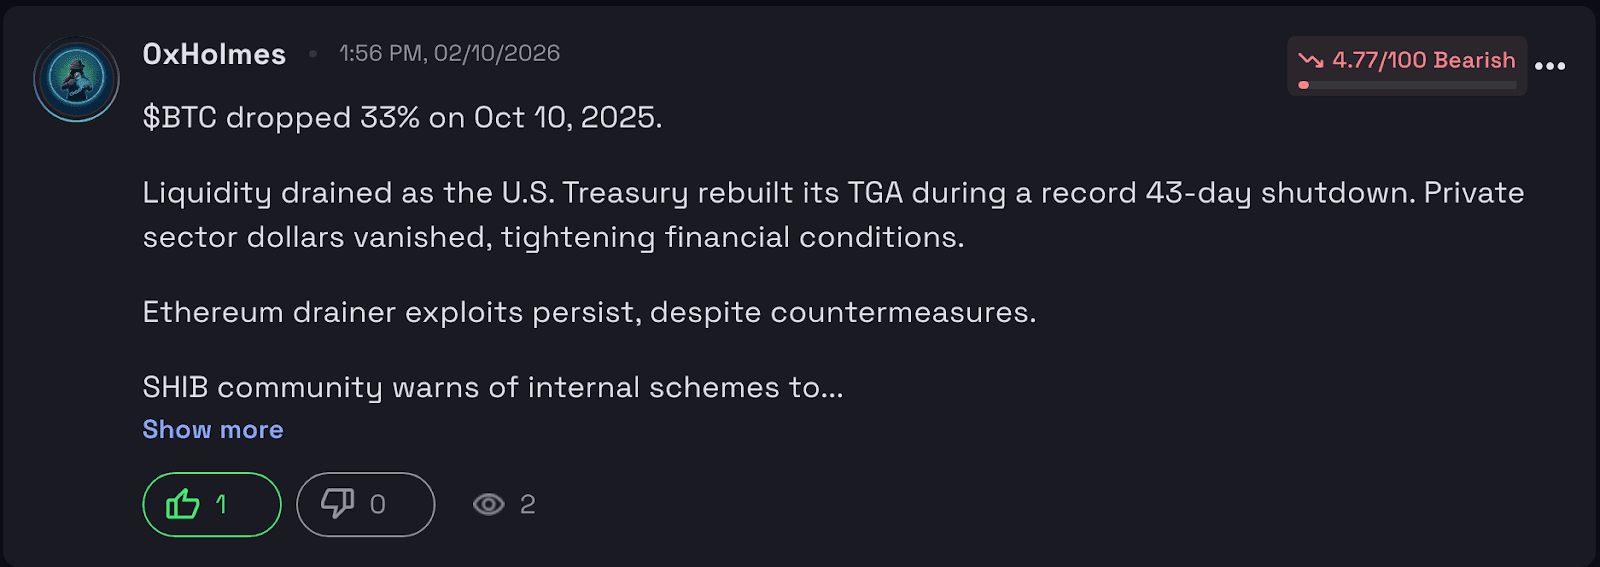Click the eye views icon
This screenshot has width=1600, height=567.
pyautogui.click(x=488, y=504)
